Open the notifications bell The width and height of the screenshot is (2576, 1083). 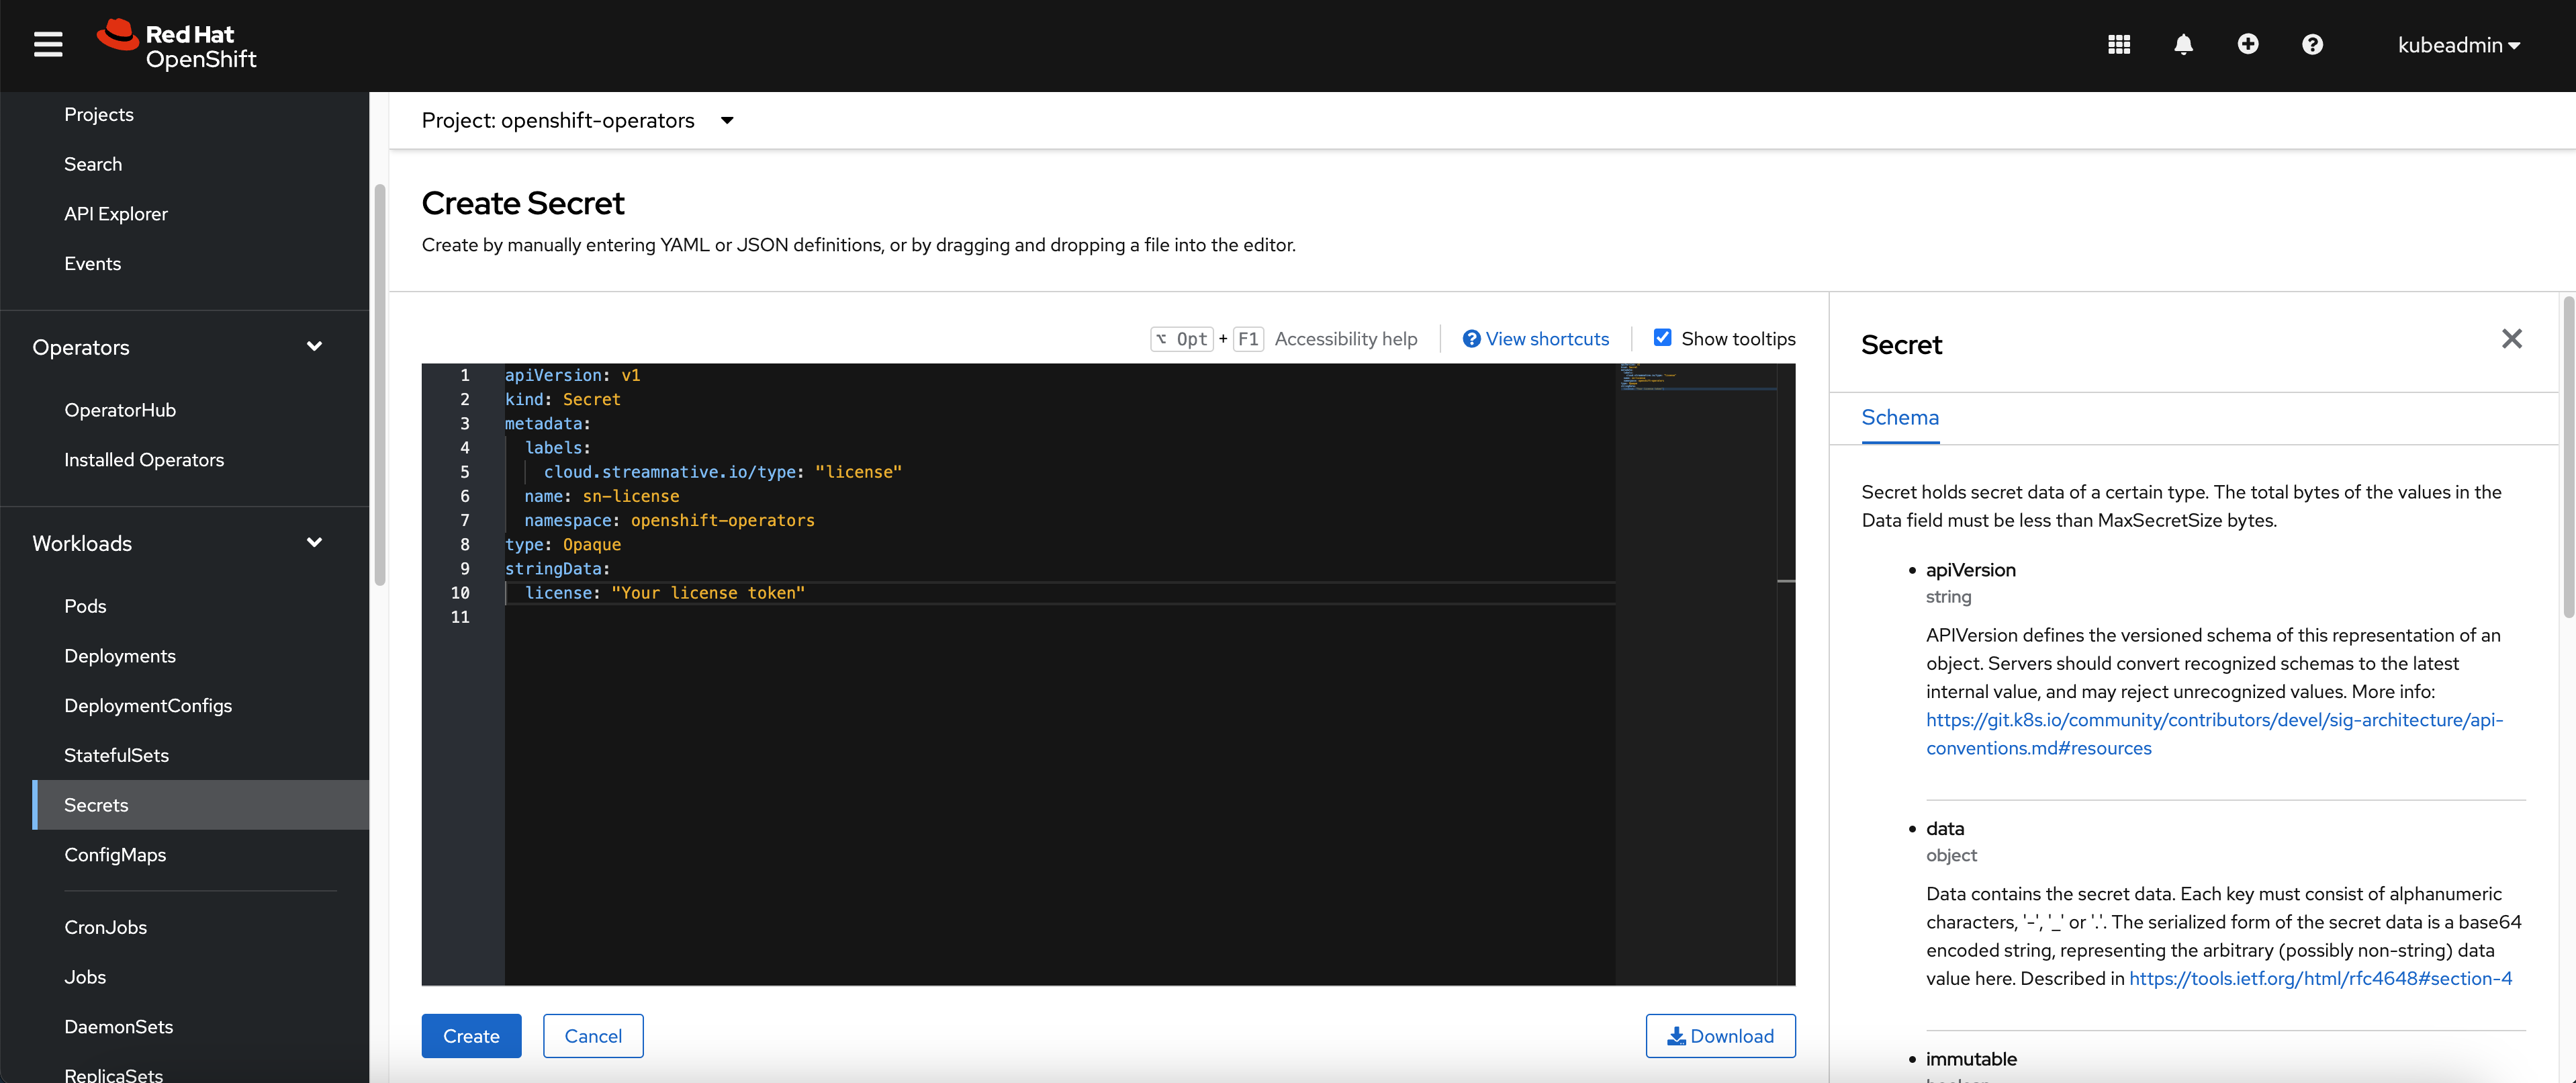click(x=2183, y=45)
